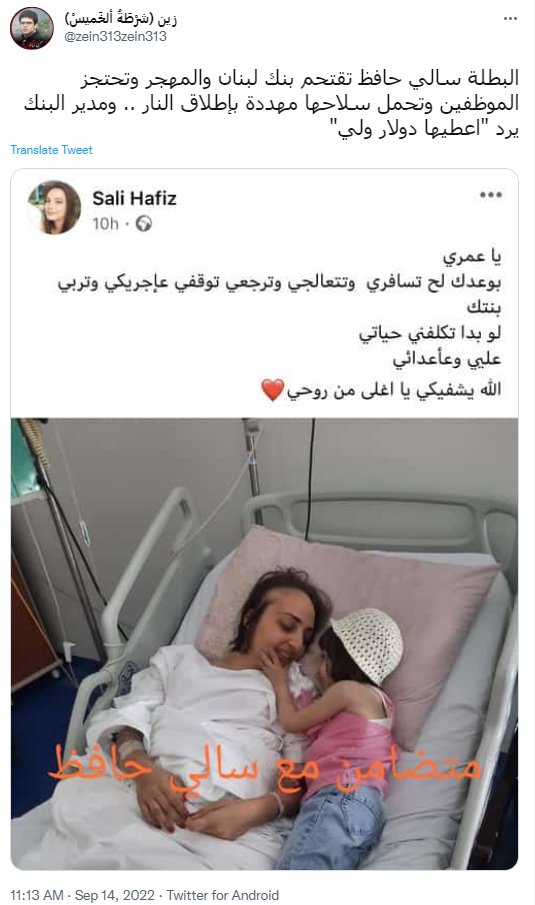Open the hospital bed photo

tap(264, 644)
